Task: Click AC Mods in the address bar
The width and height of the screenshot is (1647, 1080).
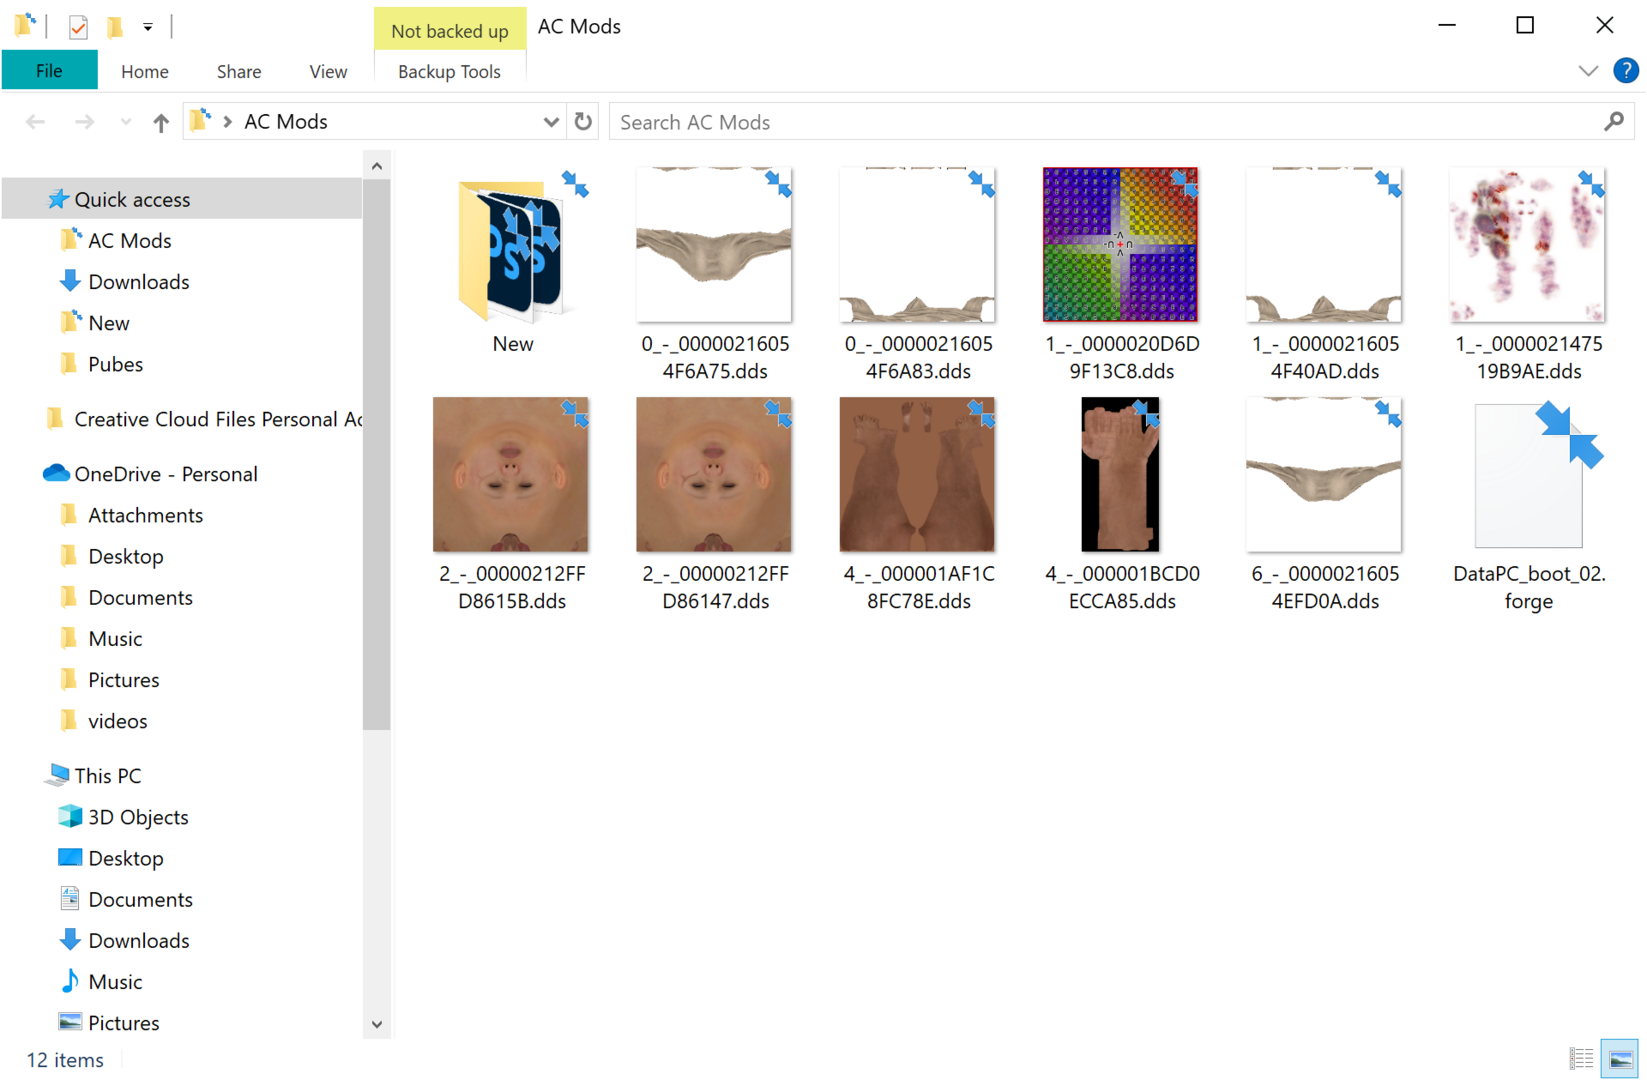Action: pyautogui.click(x=286, y=122)
